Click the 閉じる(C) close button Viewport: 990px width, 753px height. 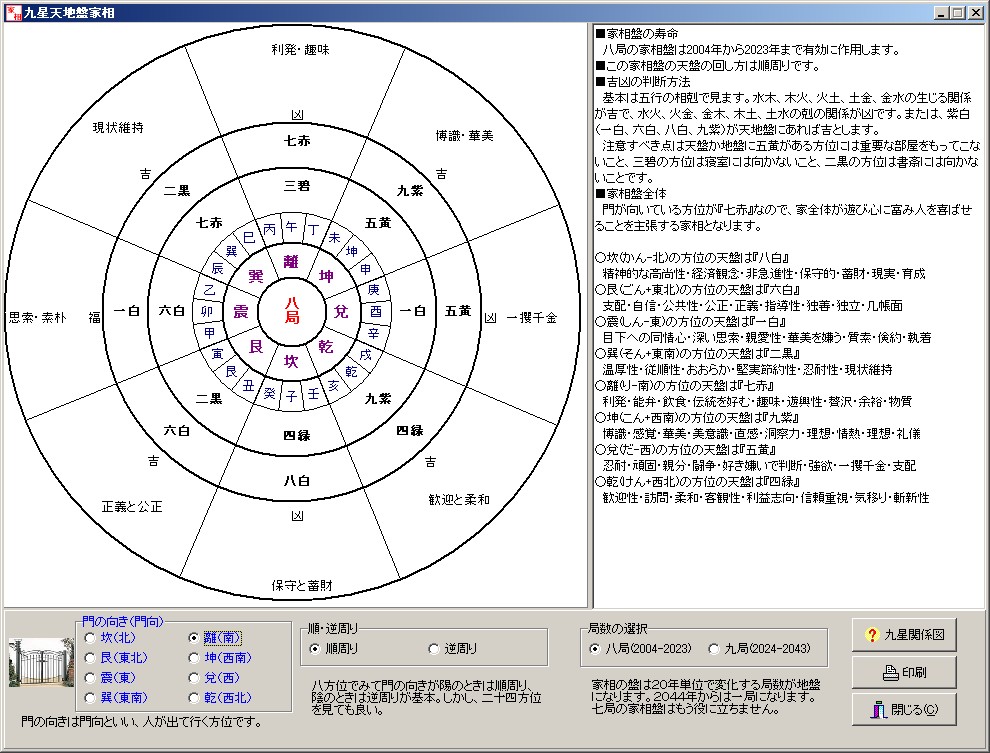(x=904, y=709)
